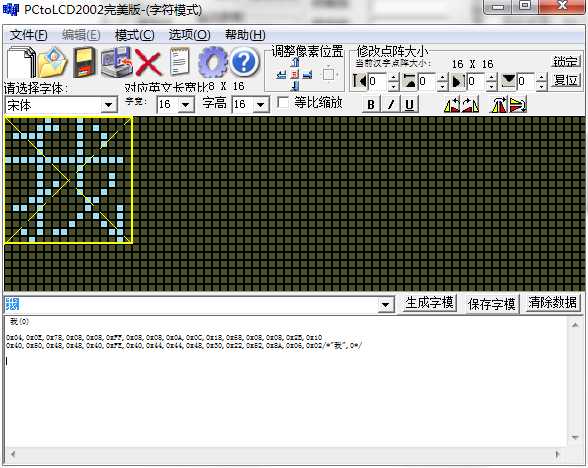Open the 模式(C) menu
This screenshot has height=468, width=588.
pyautogui.click(x=134, y=35)
